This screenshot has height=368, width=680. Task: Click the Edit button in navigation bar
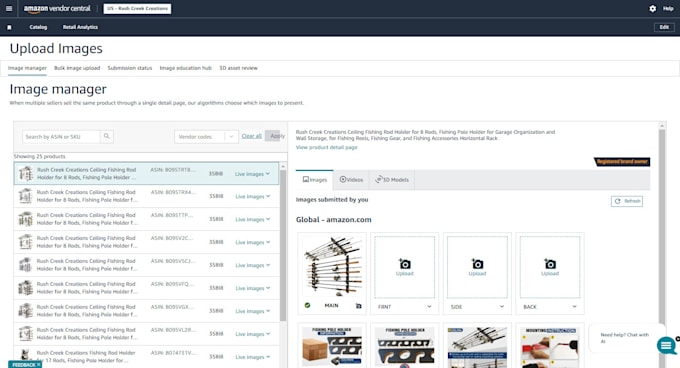[x=664, y=27]
